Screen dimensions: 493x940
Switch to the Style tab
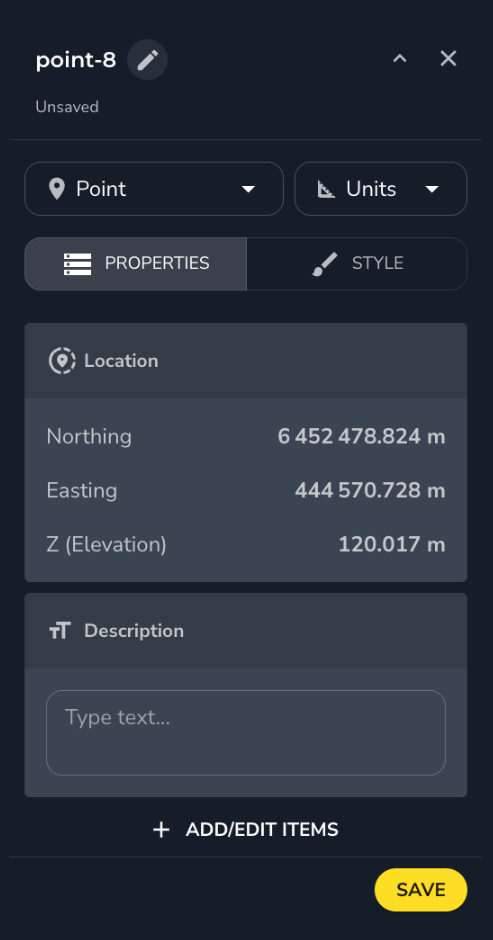(x=357, y=264)
